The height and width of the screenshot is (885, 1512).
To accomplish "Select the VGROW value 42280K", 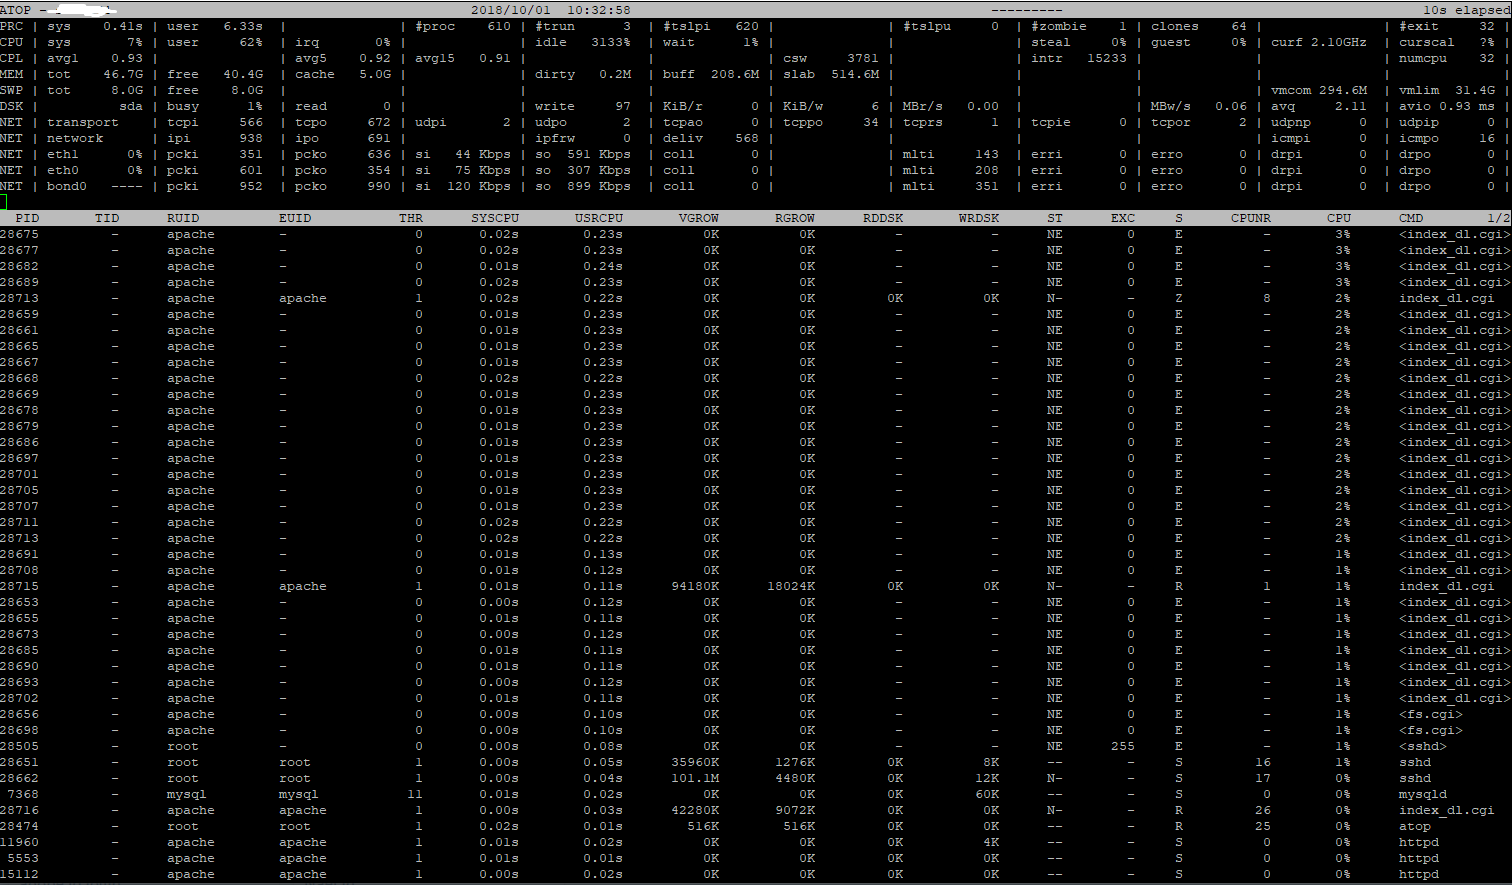I will tap(695, 810).
